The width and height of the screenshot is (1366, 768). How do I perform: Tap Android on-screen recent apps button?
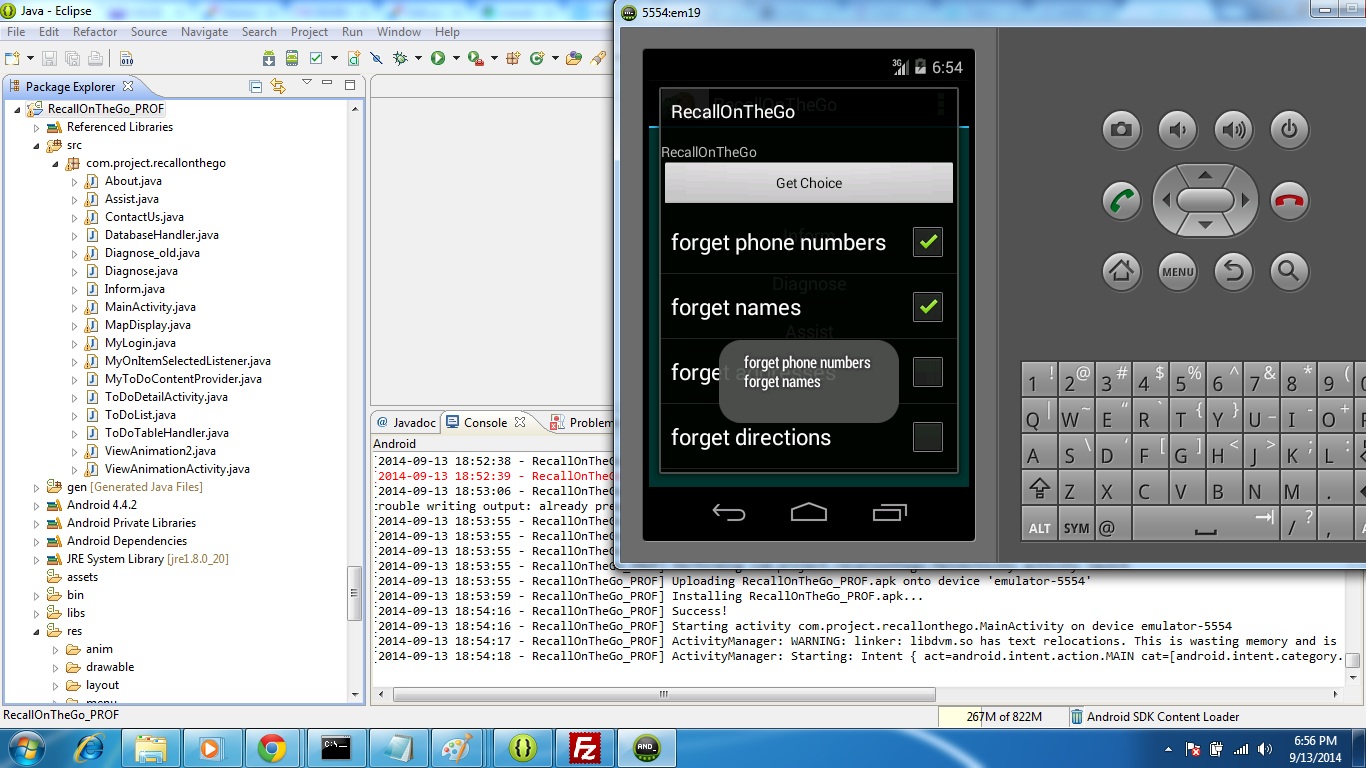889,513
